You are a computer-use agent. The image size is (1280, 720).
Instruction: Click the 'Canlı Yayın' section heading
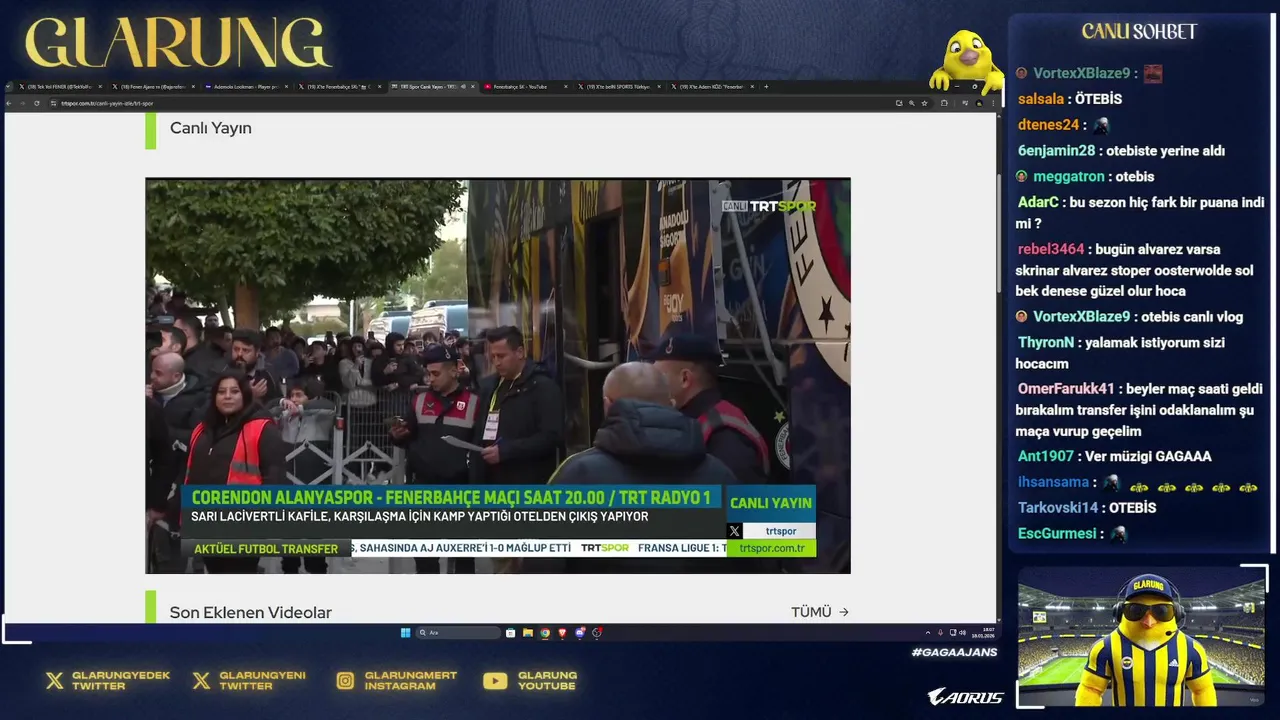pyautogui.click(x=210, y=128)
